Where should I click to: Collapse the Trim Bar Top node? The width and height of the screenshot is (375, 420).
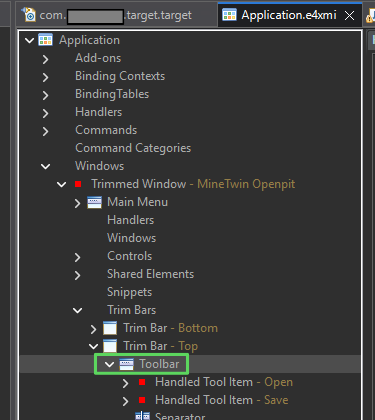click(x=93, y=346)
